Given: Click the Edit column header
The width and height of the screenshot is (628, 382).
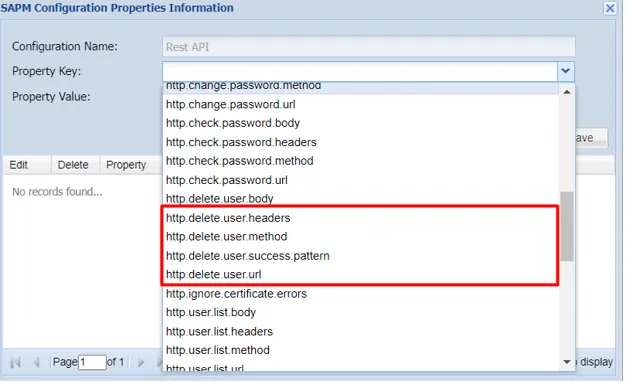Looking at the screenshot, I should [x=27, y=165].
